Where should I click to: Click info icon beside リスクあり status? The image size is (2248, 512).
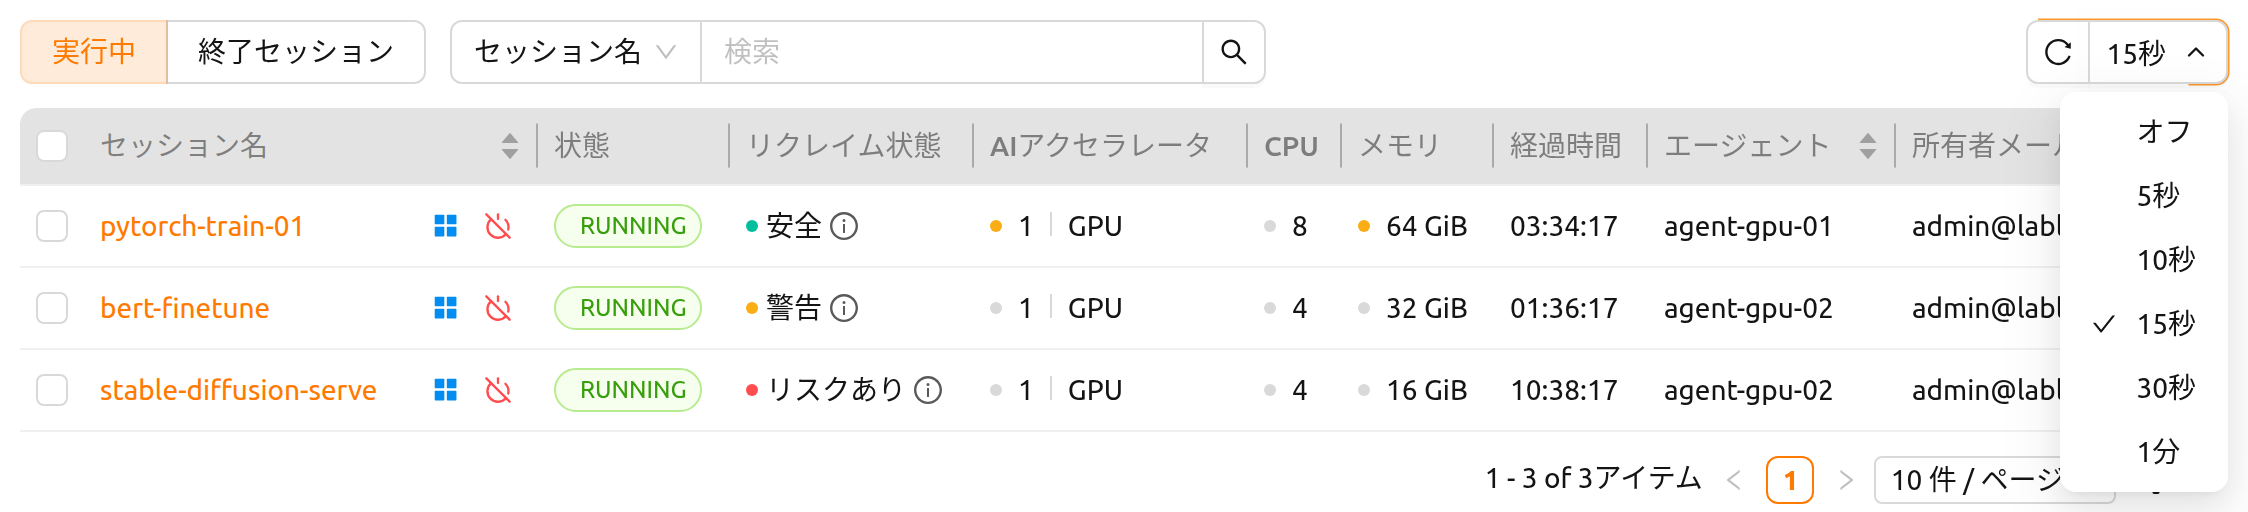tap(929, 390)
